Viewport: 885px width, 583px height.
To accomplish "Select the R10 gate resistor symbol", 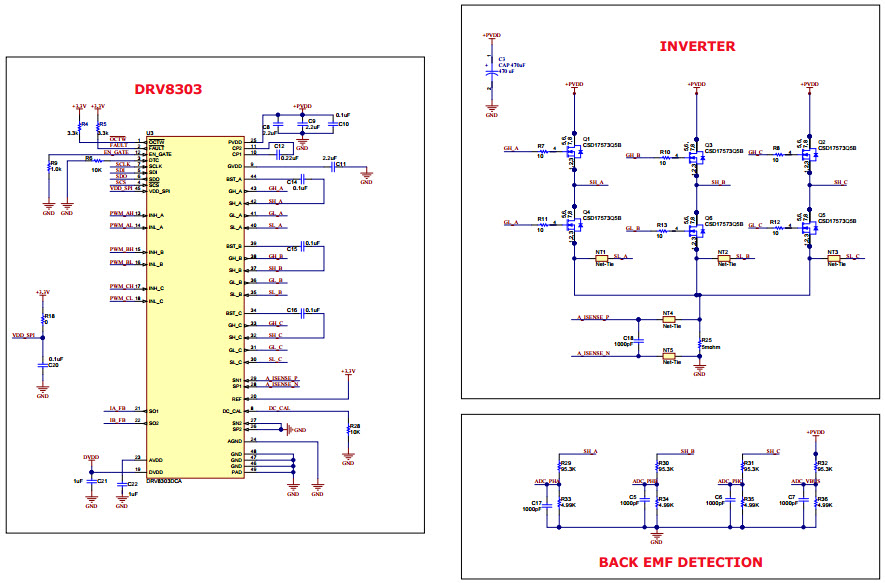I will click(667, 157).
